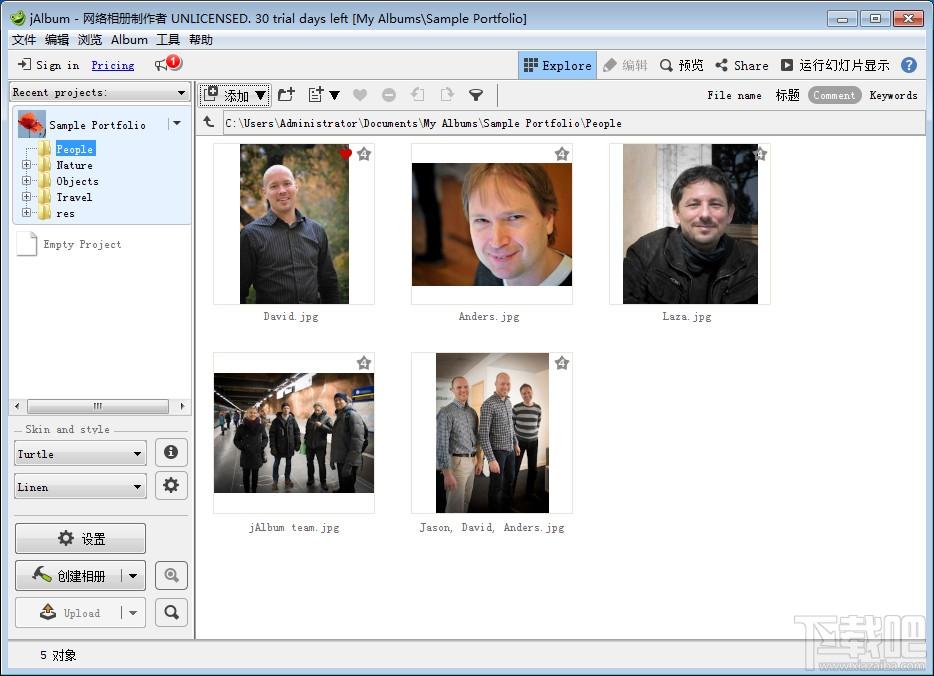Screen dimensions: 934x676
Task: Click the star rating on Laza.jpg
Action: pyautogui.click(x=759, y=154)
